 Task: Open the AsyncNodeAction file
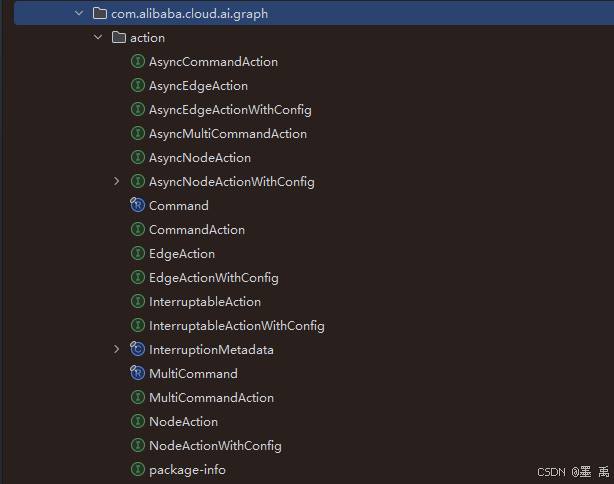(x=200, y=158)
